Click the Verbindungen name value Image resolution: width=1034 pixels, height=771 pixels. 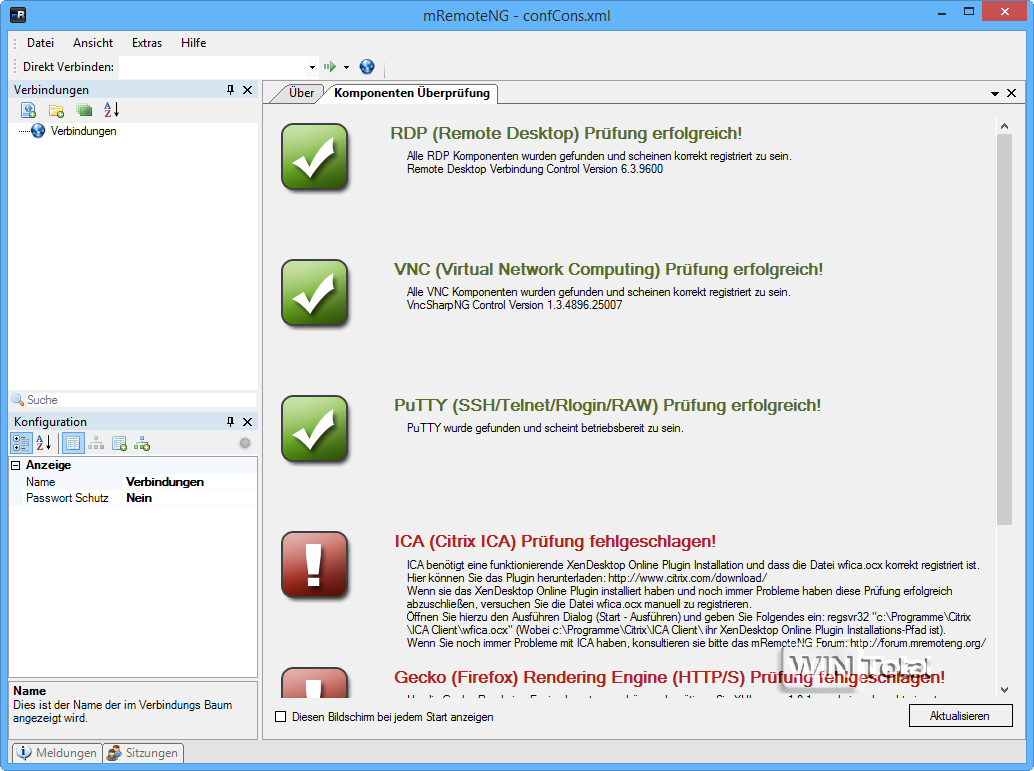[165, 482]
